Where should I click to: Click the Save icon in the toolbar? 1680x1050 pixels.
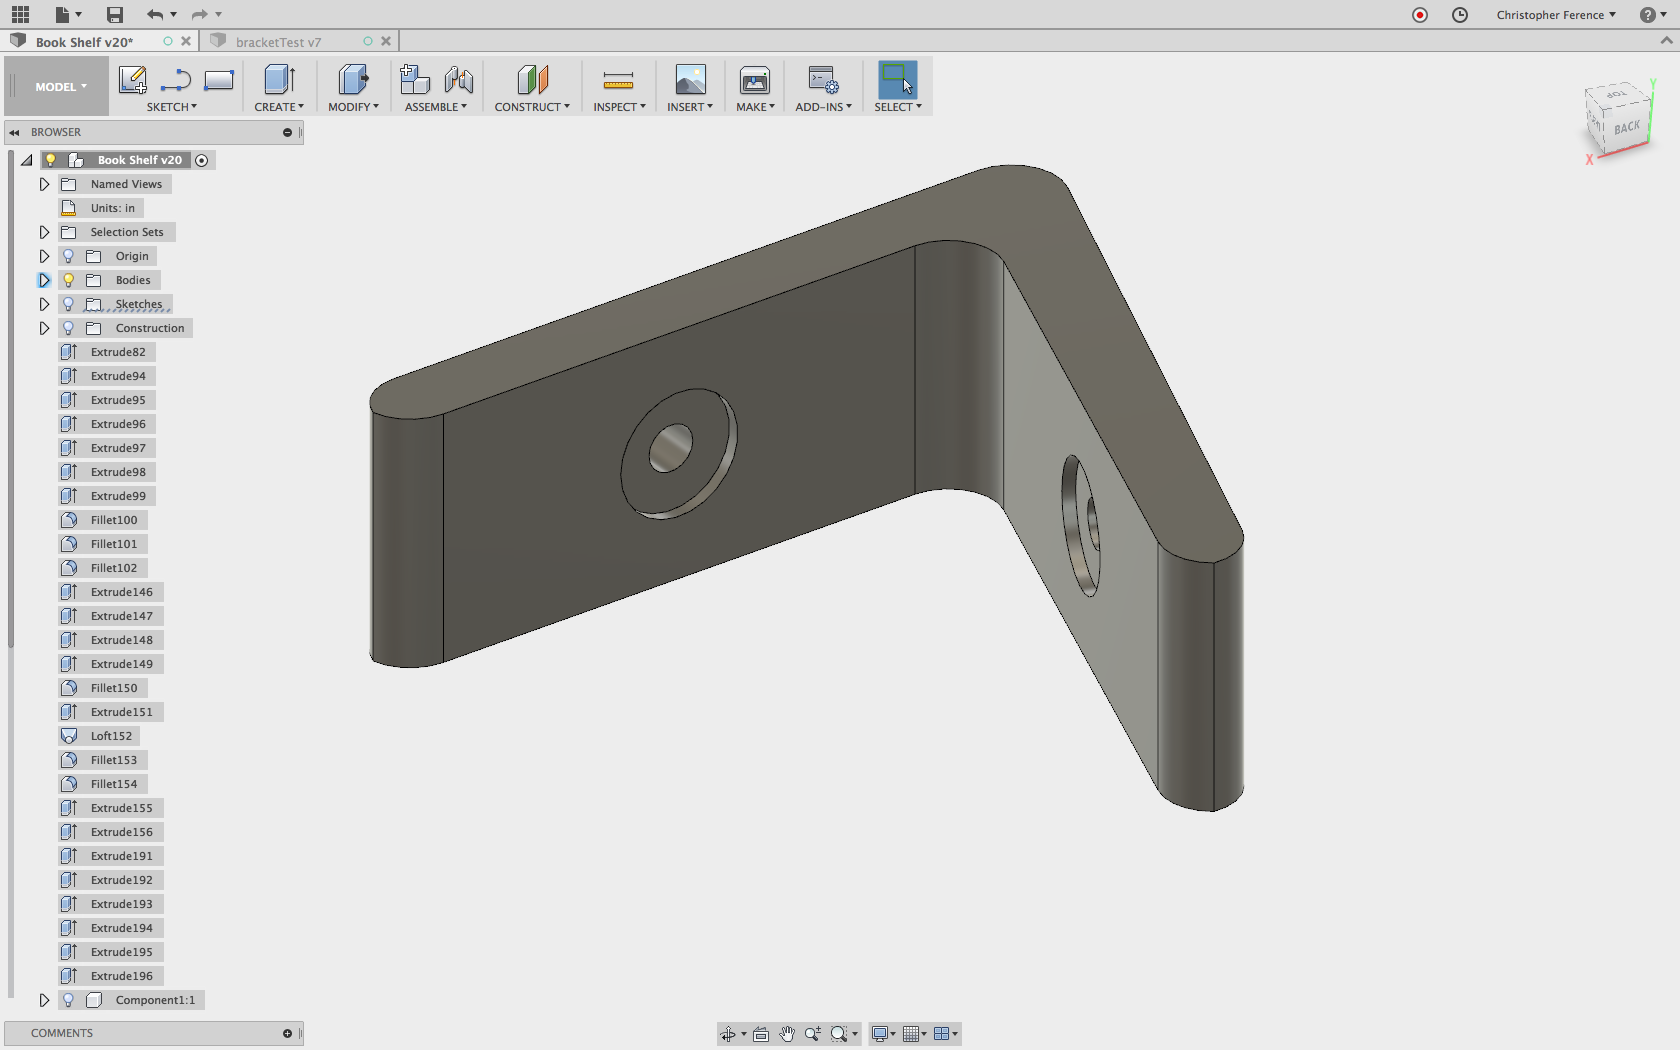(x=114, y=14)
